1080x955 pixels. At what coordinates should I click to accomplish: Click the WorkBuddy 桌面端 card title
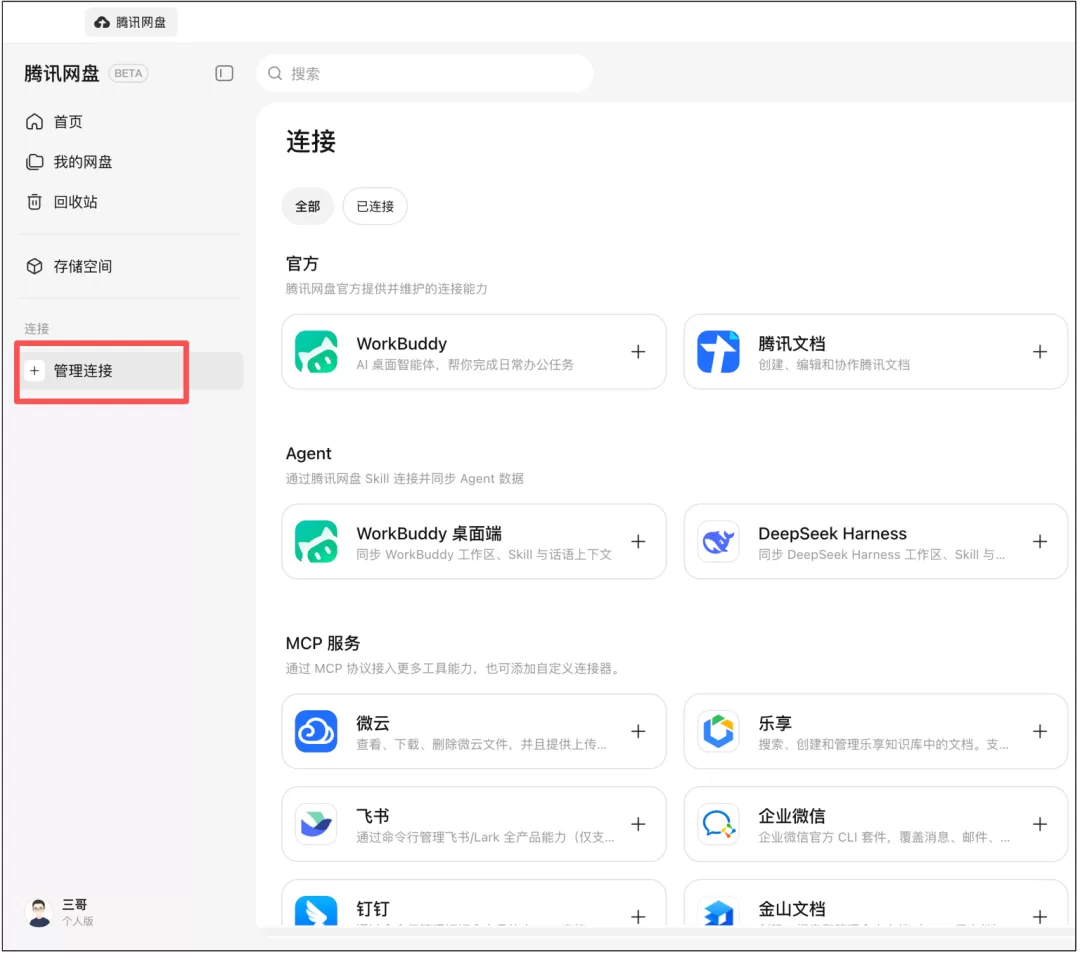pyautogui.click(x=429, y=534)
